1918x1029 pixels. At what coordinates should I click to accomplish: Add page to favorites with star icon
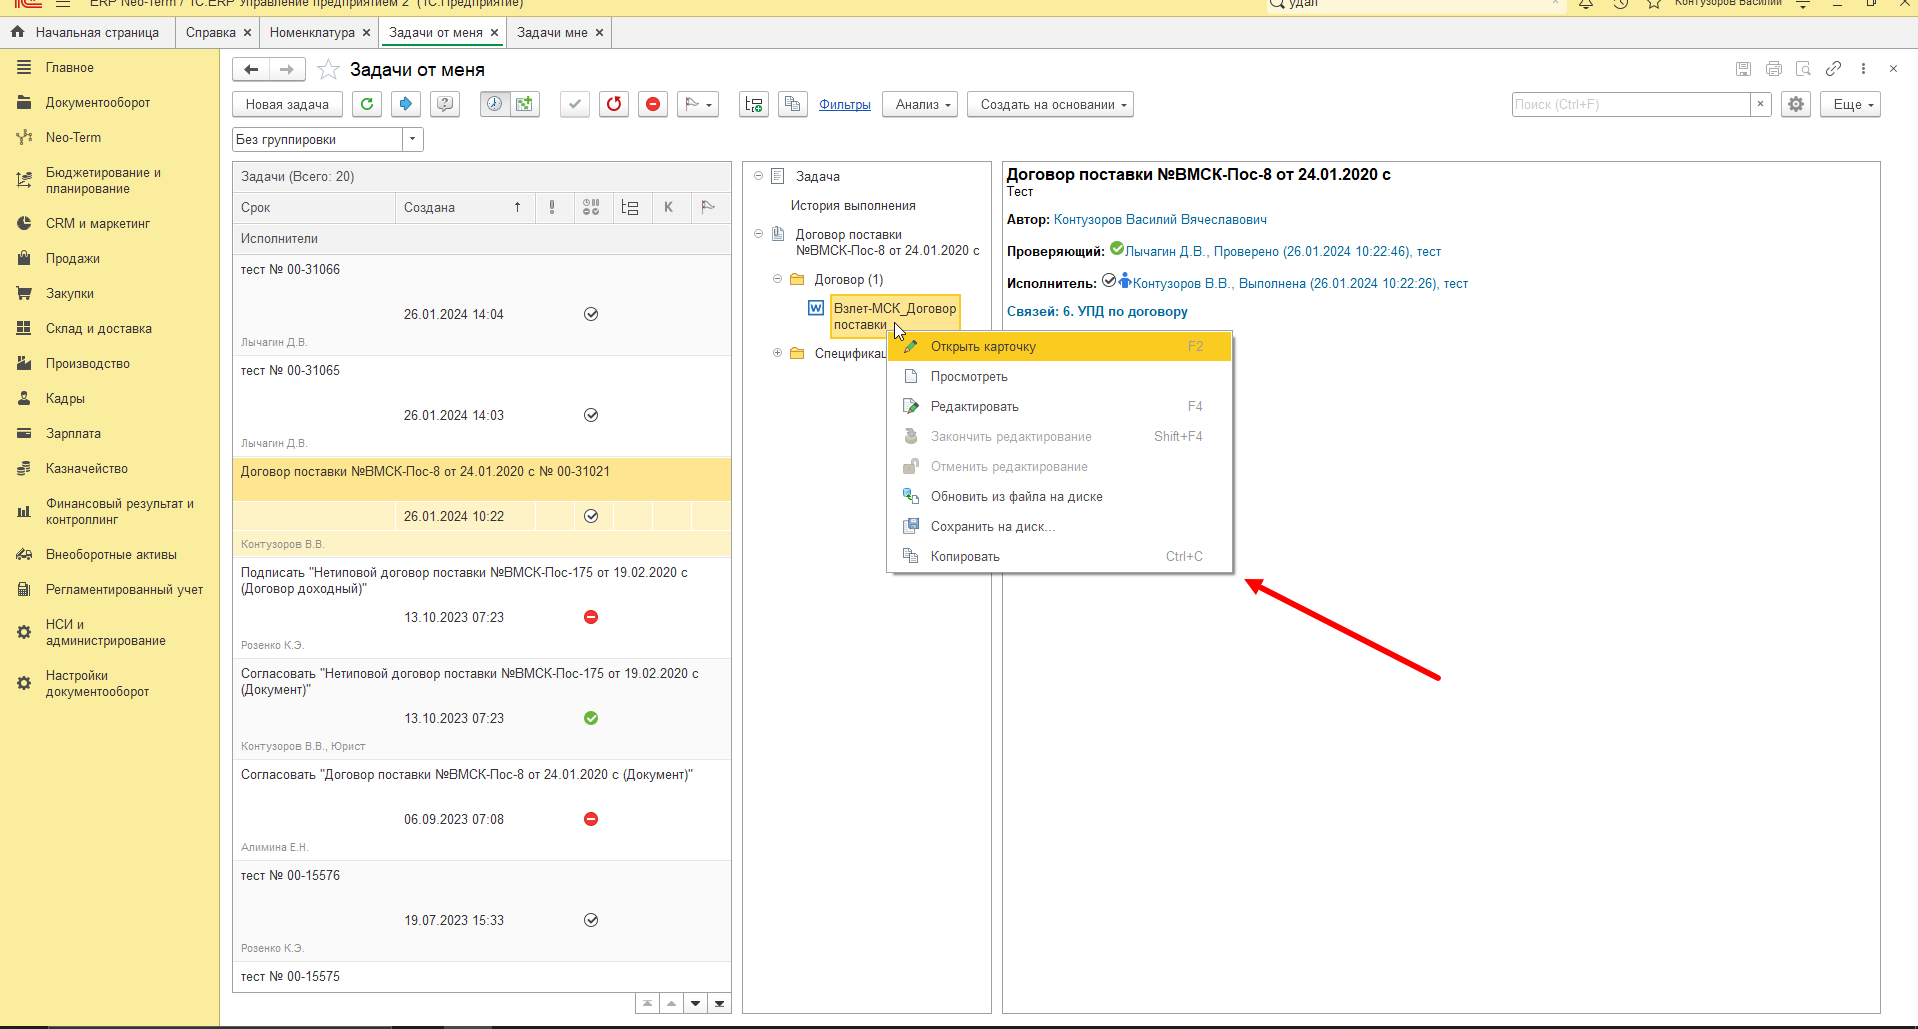[x=328, y=69]
